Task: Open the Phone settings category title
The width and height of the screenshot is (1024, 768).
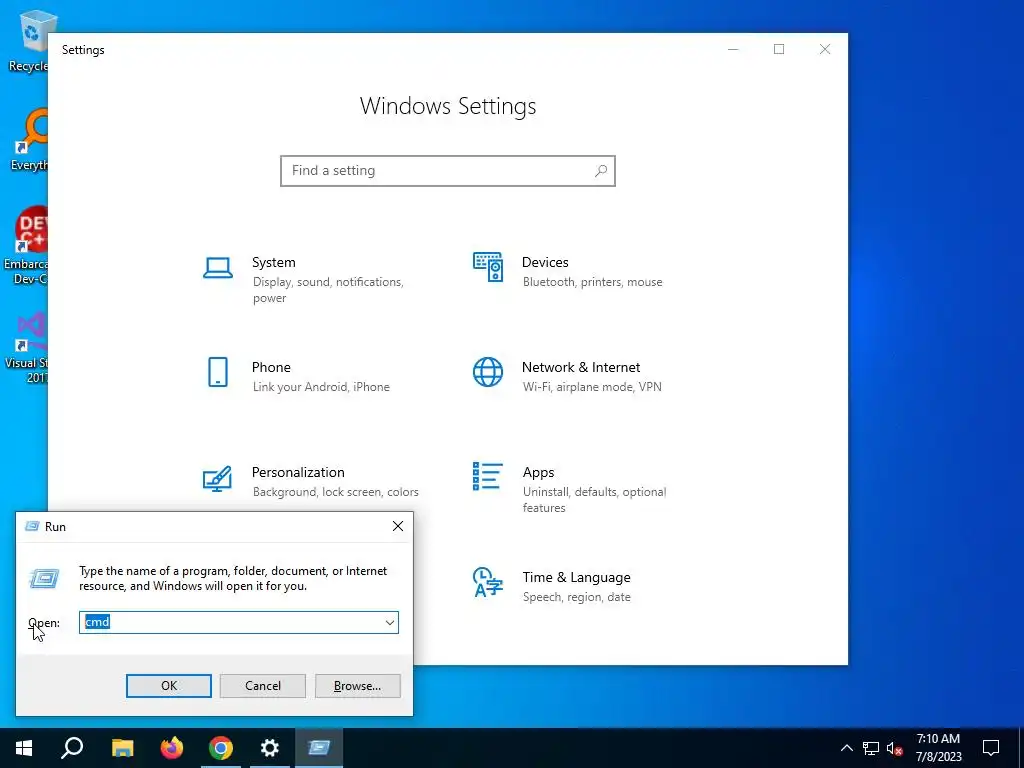Action: click(271, 367)
